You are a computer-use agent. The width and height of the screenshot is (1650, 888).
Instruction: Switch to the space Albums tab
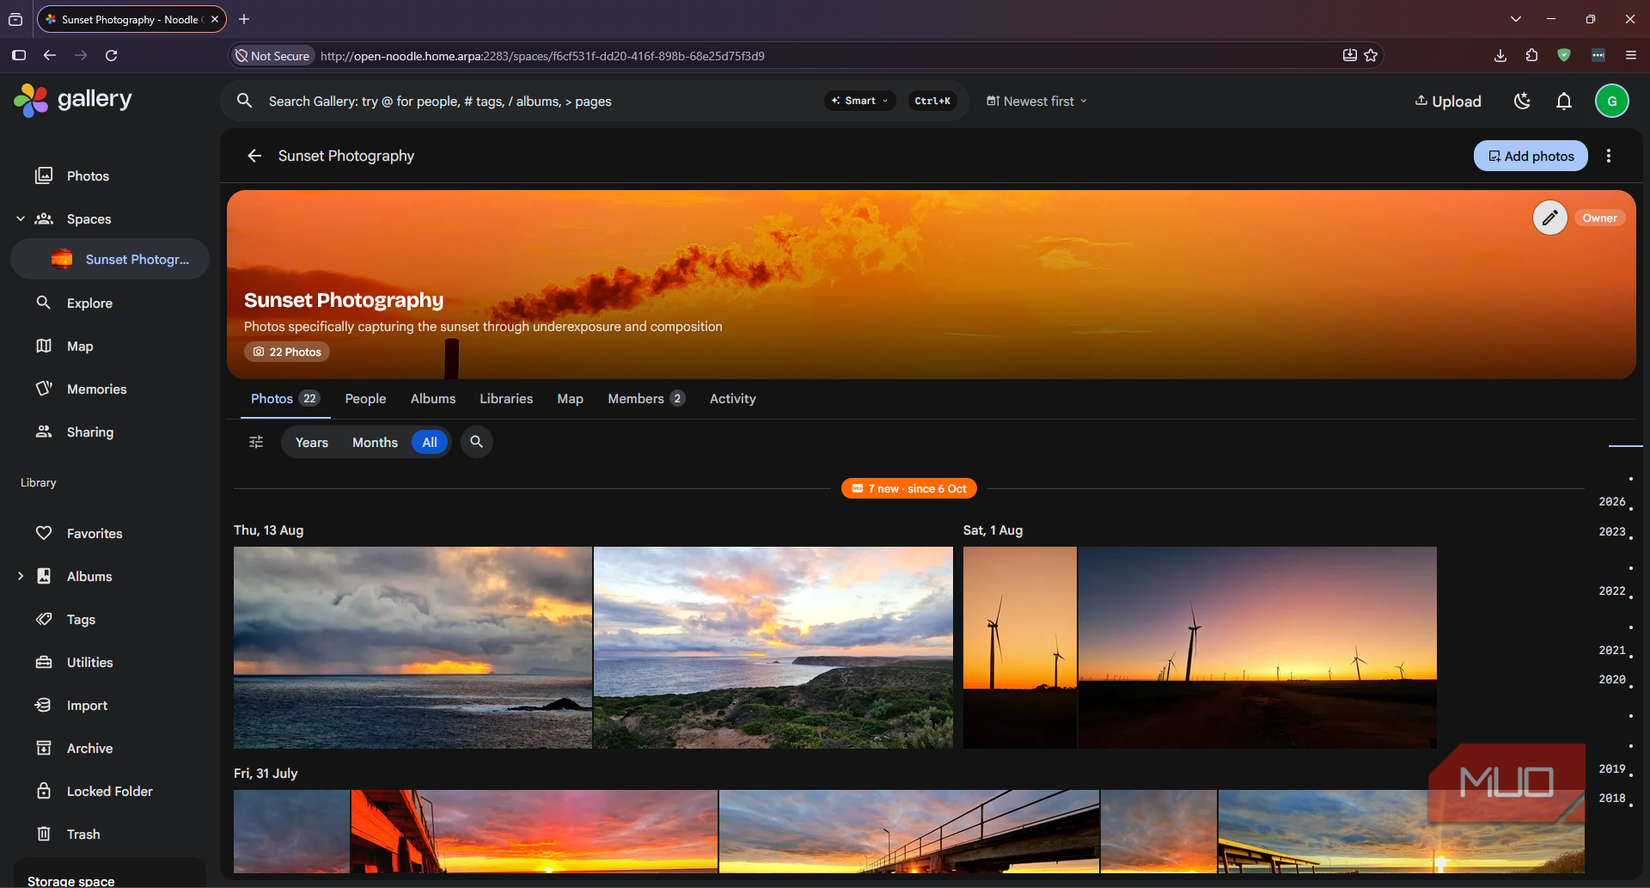coord(433,399)
